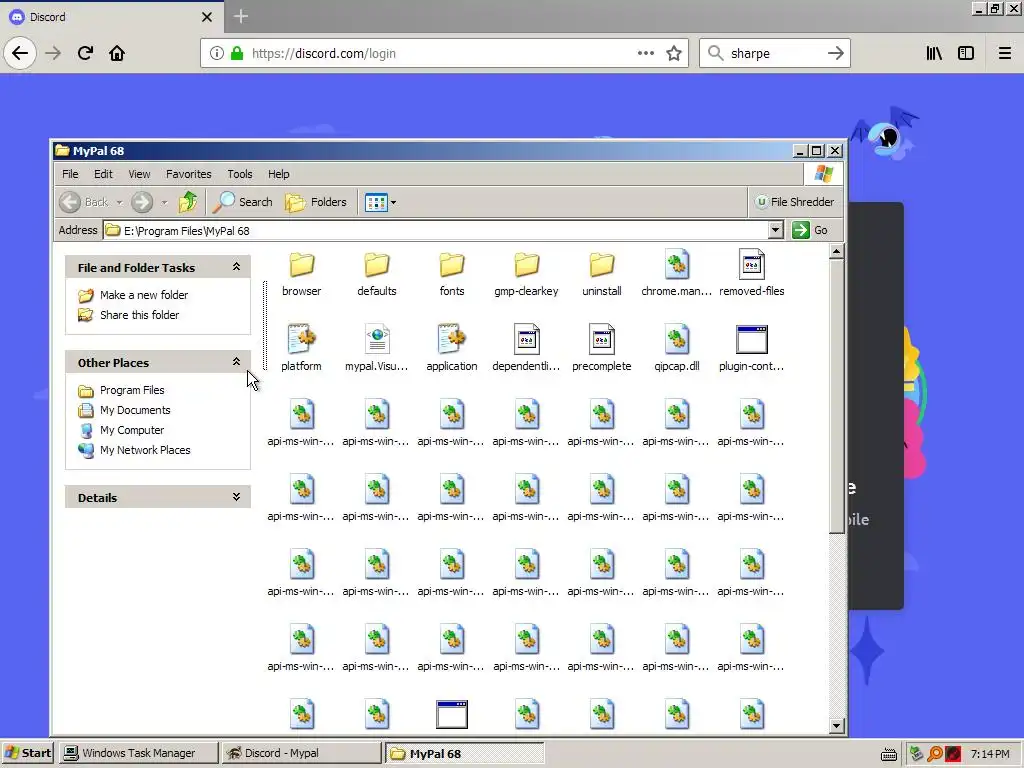Select the precomplete file
Viewport: 1024px width, 768px height.
pyautogui.click(x=601, y=348)
